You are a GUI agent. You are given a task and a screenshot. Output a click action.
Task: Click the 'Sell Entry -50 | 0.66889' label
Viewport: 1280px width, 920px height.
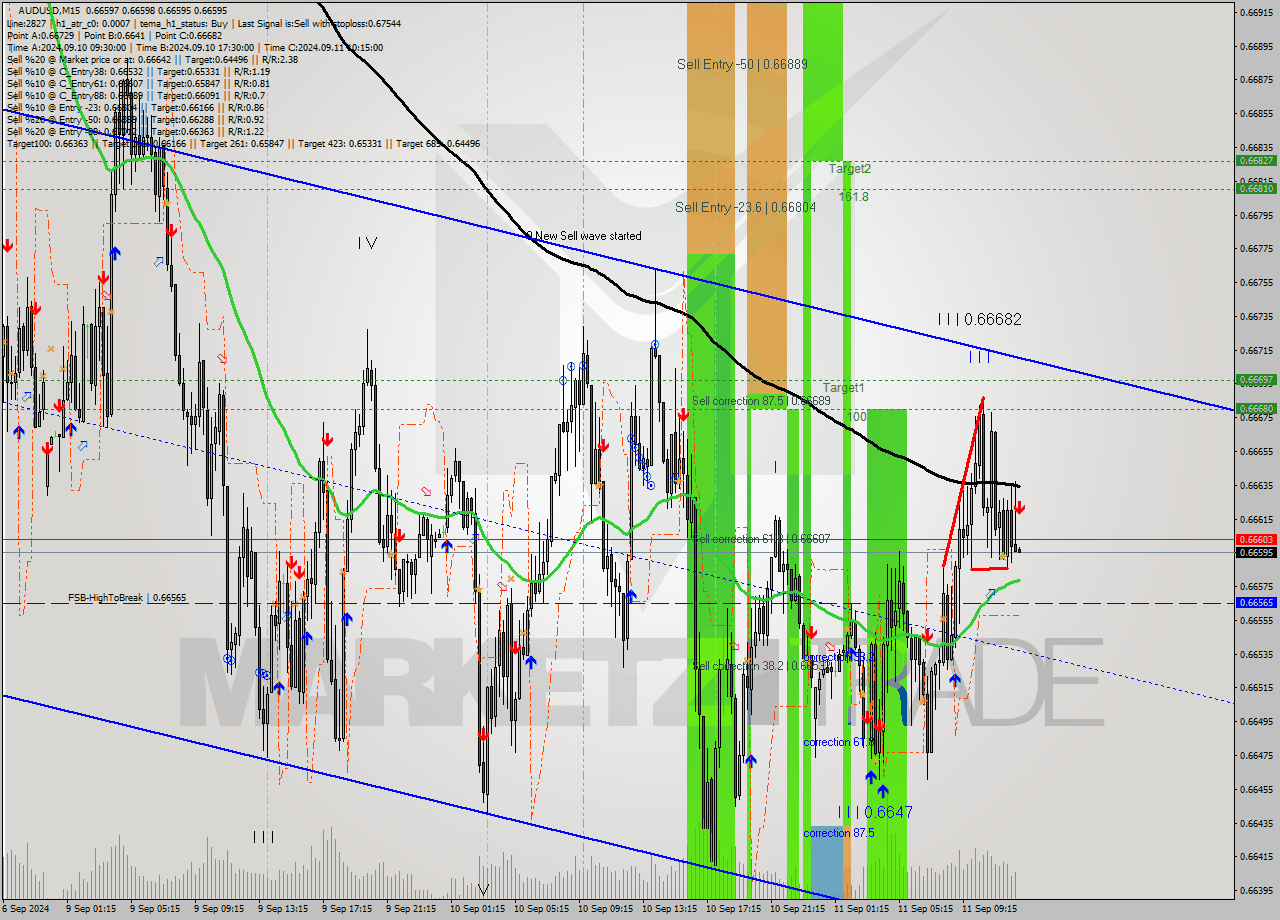[742, 64]
